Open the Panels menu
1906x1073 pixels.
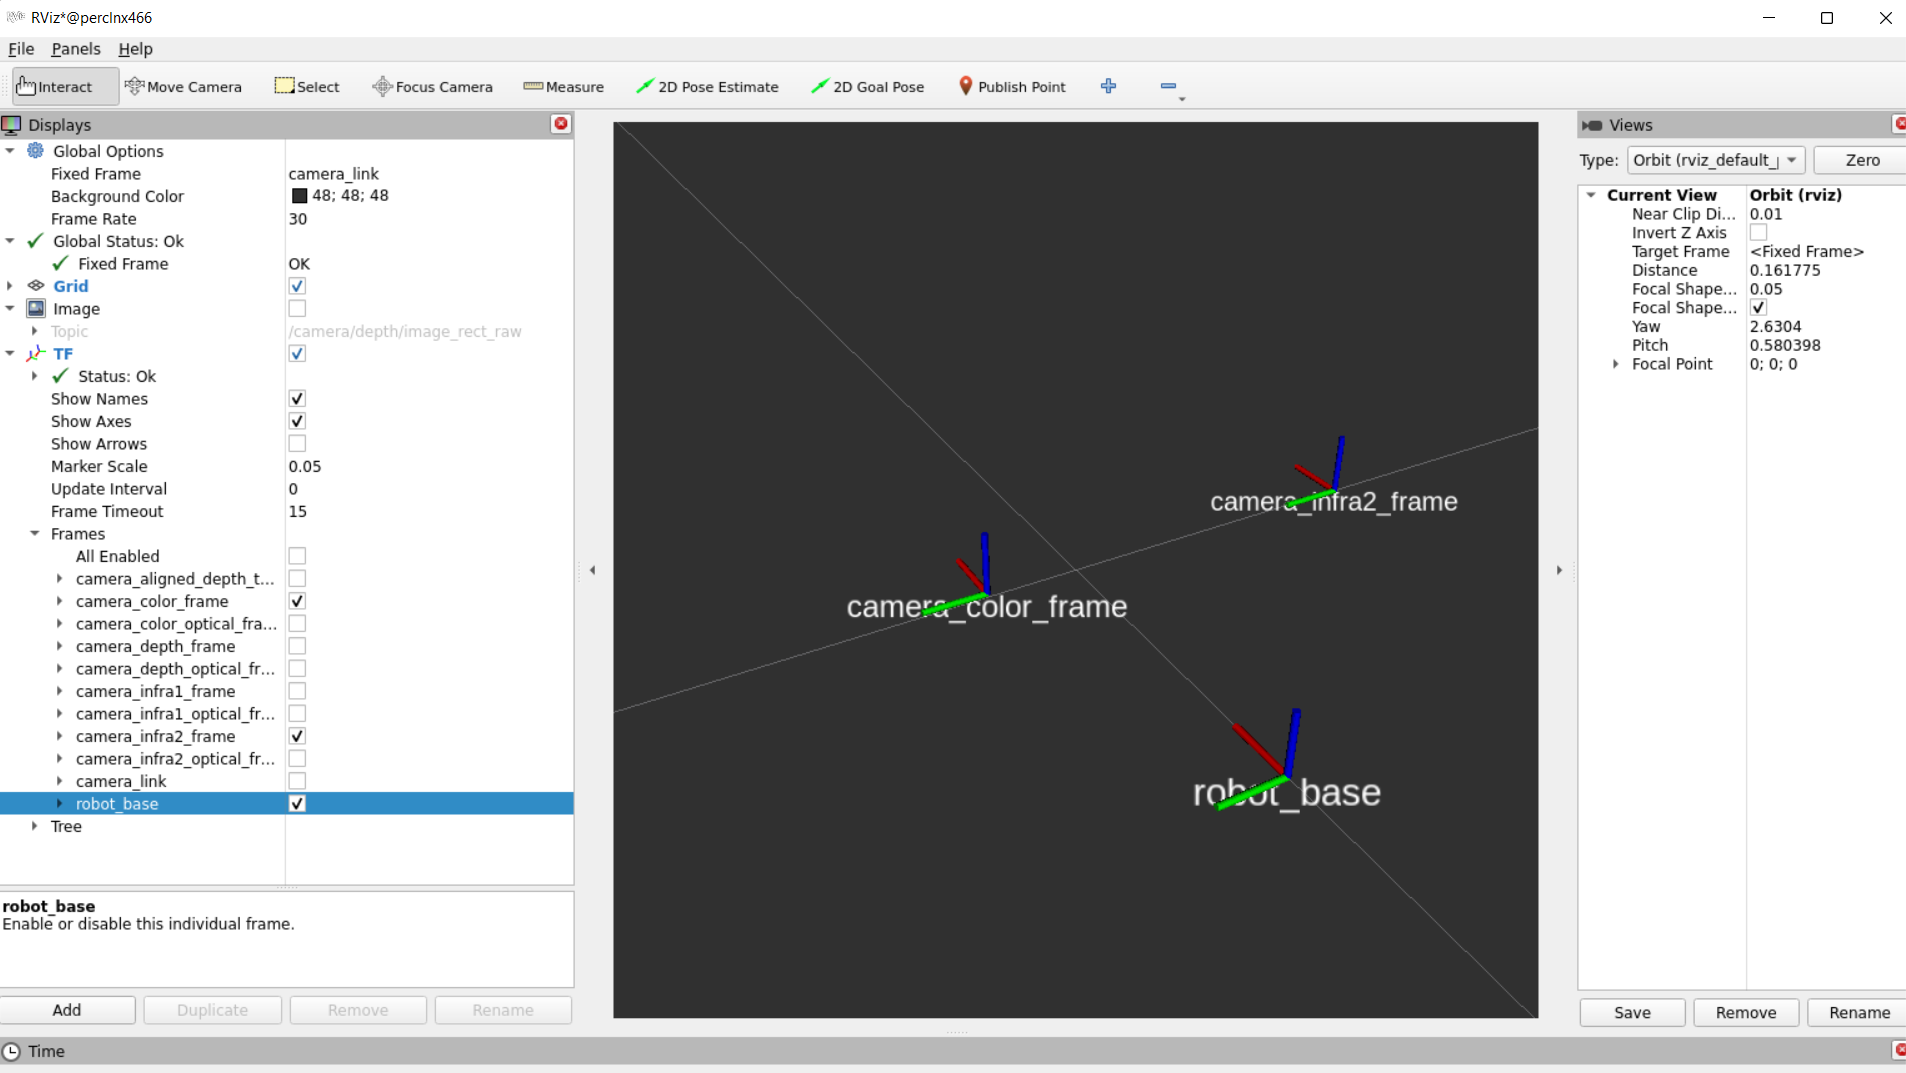pos(76,49)
